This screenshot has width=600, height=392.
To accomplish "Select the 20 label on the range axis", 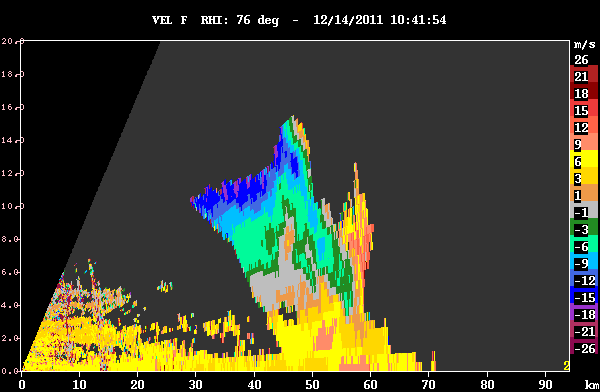I will (x=137, y=384).
